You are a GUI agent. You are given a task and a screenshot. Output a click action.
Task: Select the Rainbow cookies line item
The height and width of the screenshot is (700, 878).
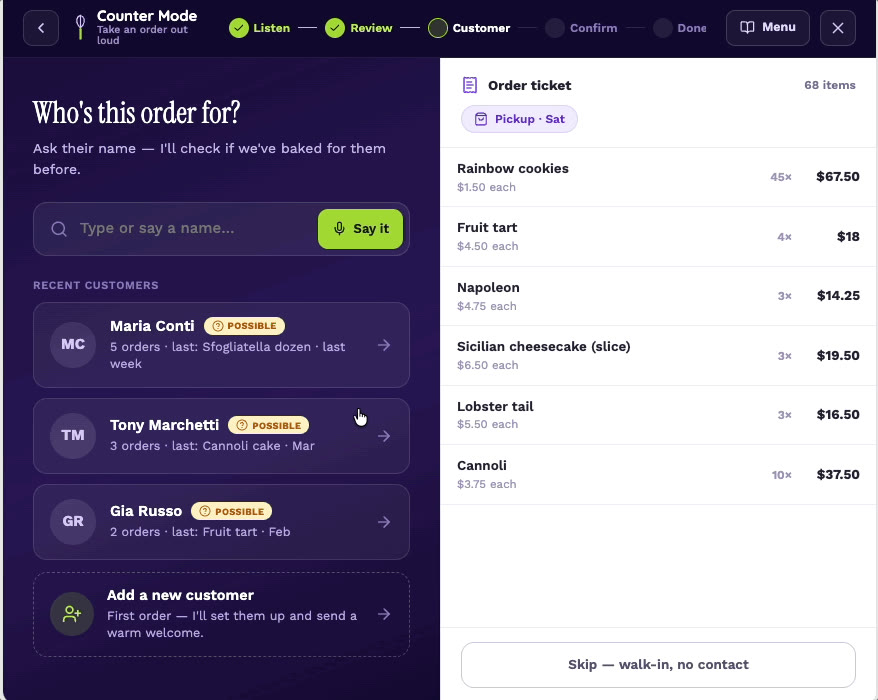(x=658, y=177)
